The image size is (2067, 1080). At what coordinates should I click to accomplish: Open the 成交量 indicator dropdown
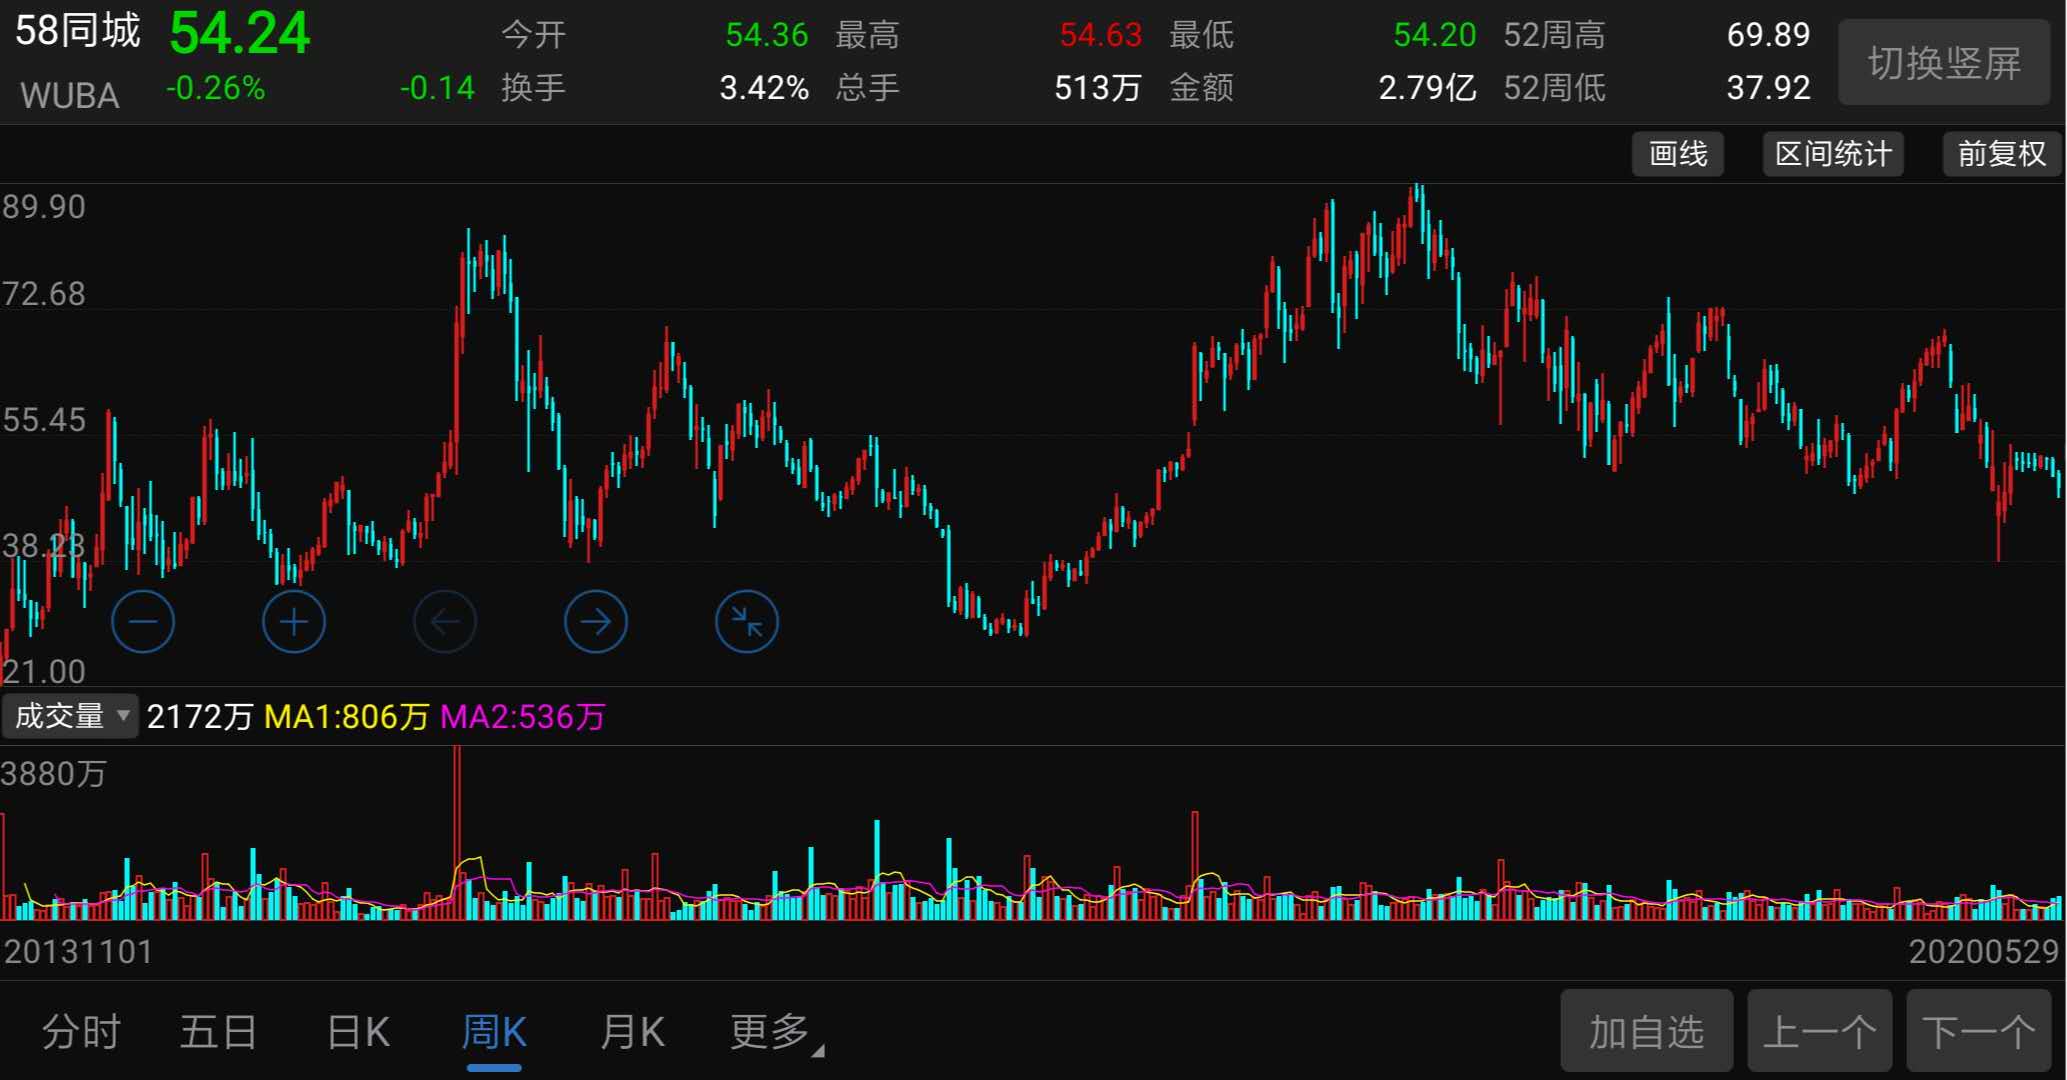(x=70, y=716)
